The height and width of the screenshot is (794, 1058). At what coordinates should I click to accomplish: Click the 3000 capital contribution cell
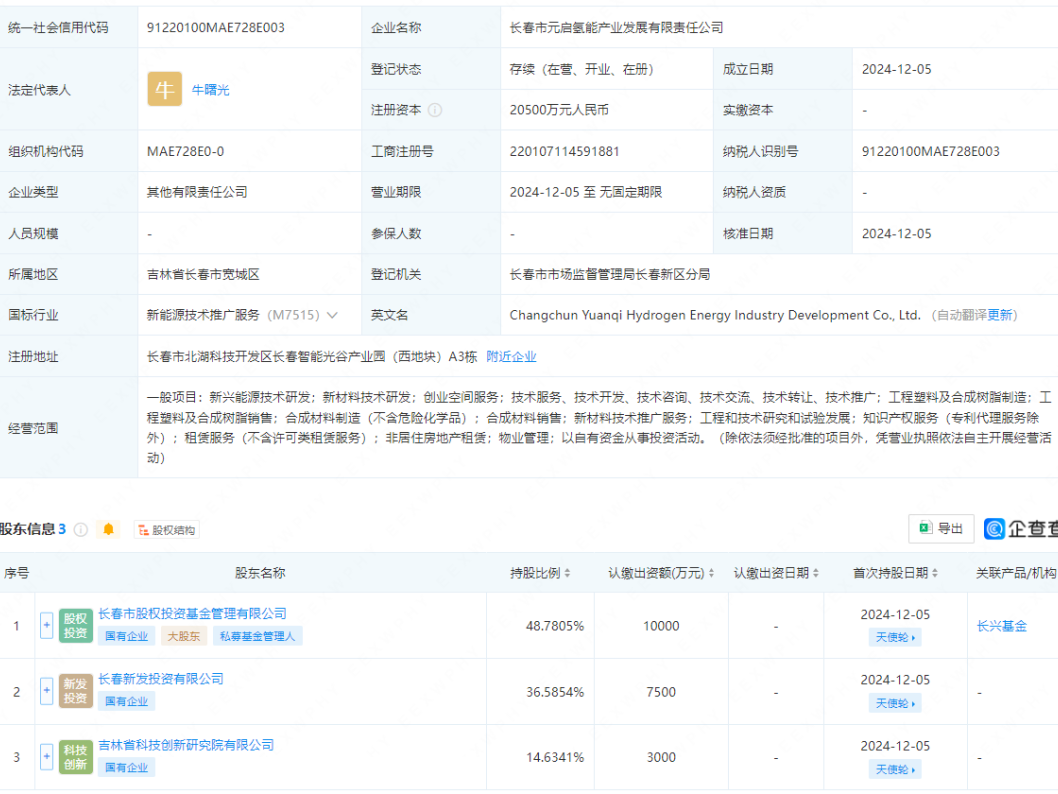click(x=661, y=758)
